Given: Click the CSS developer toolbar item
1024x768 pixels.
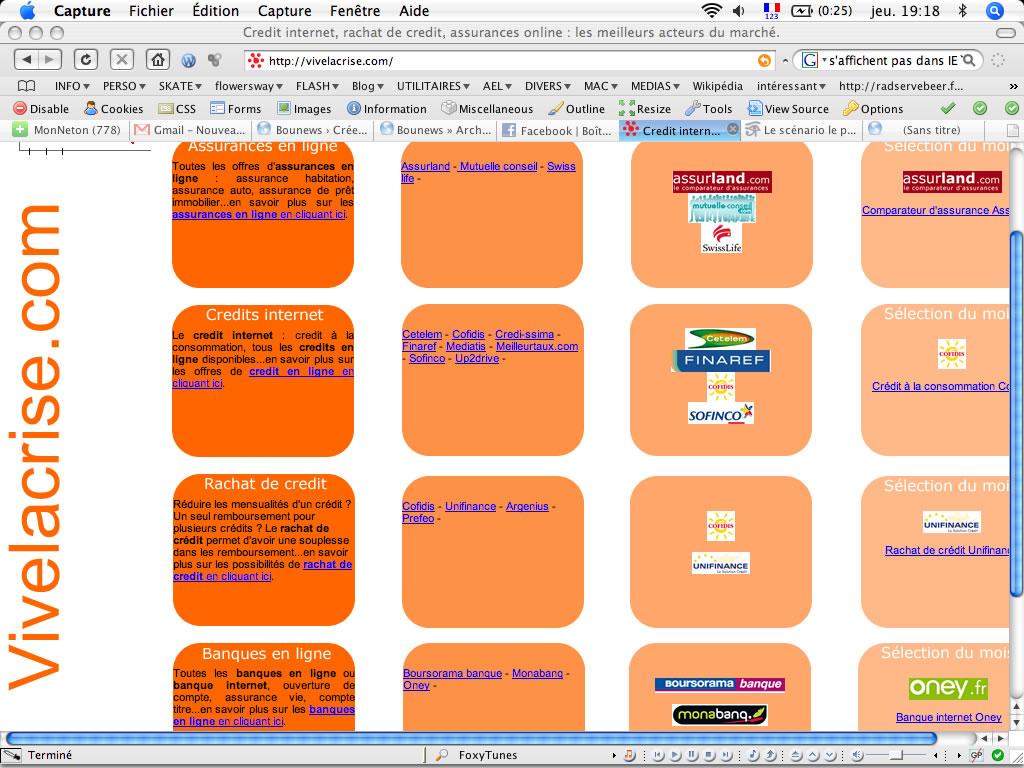Looking at the screenshot, I should [x=177, y=108].
